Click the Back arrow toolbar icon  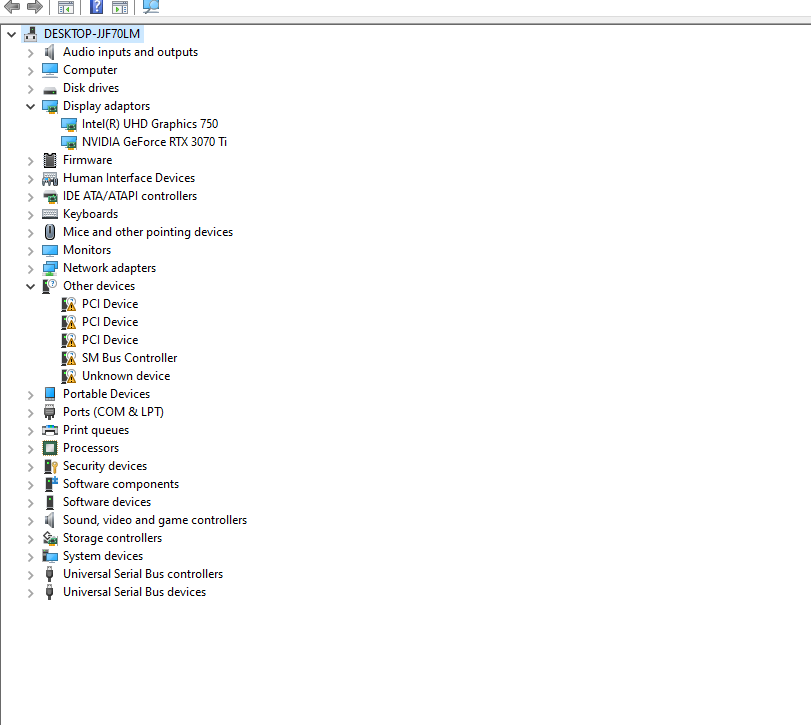click(12, 6)
